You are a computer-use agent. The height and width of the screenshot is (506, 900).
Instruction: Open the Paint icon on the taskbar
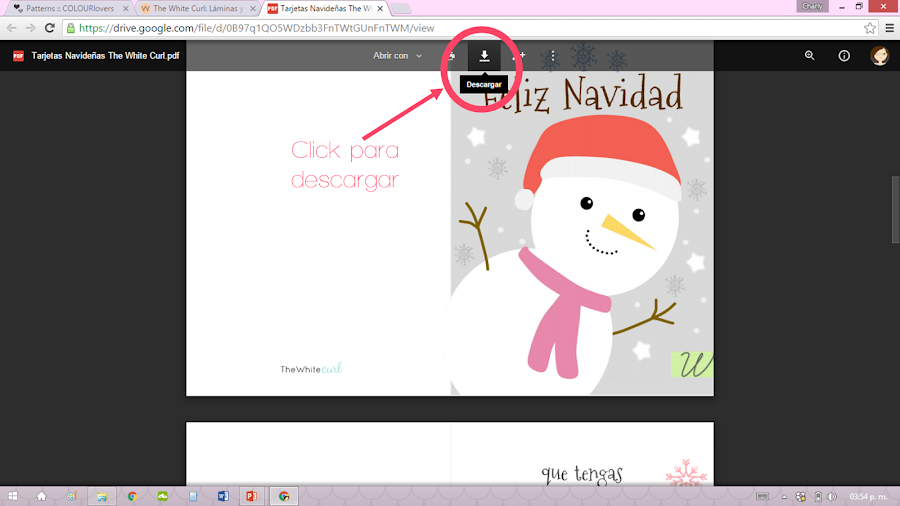click(71, 496)
